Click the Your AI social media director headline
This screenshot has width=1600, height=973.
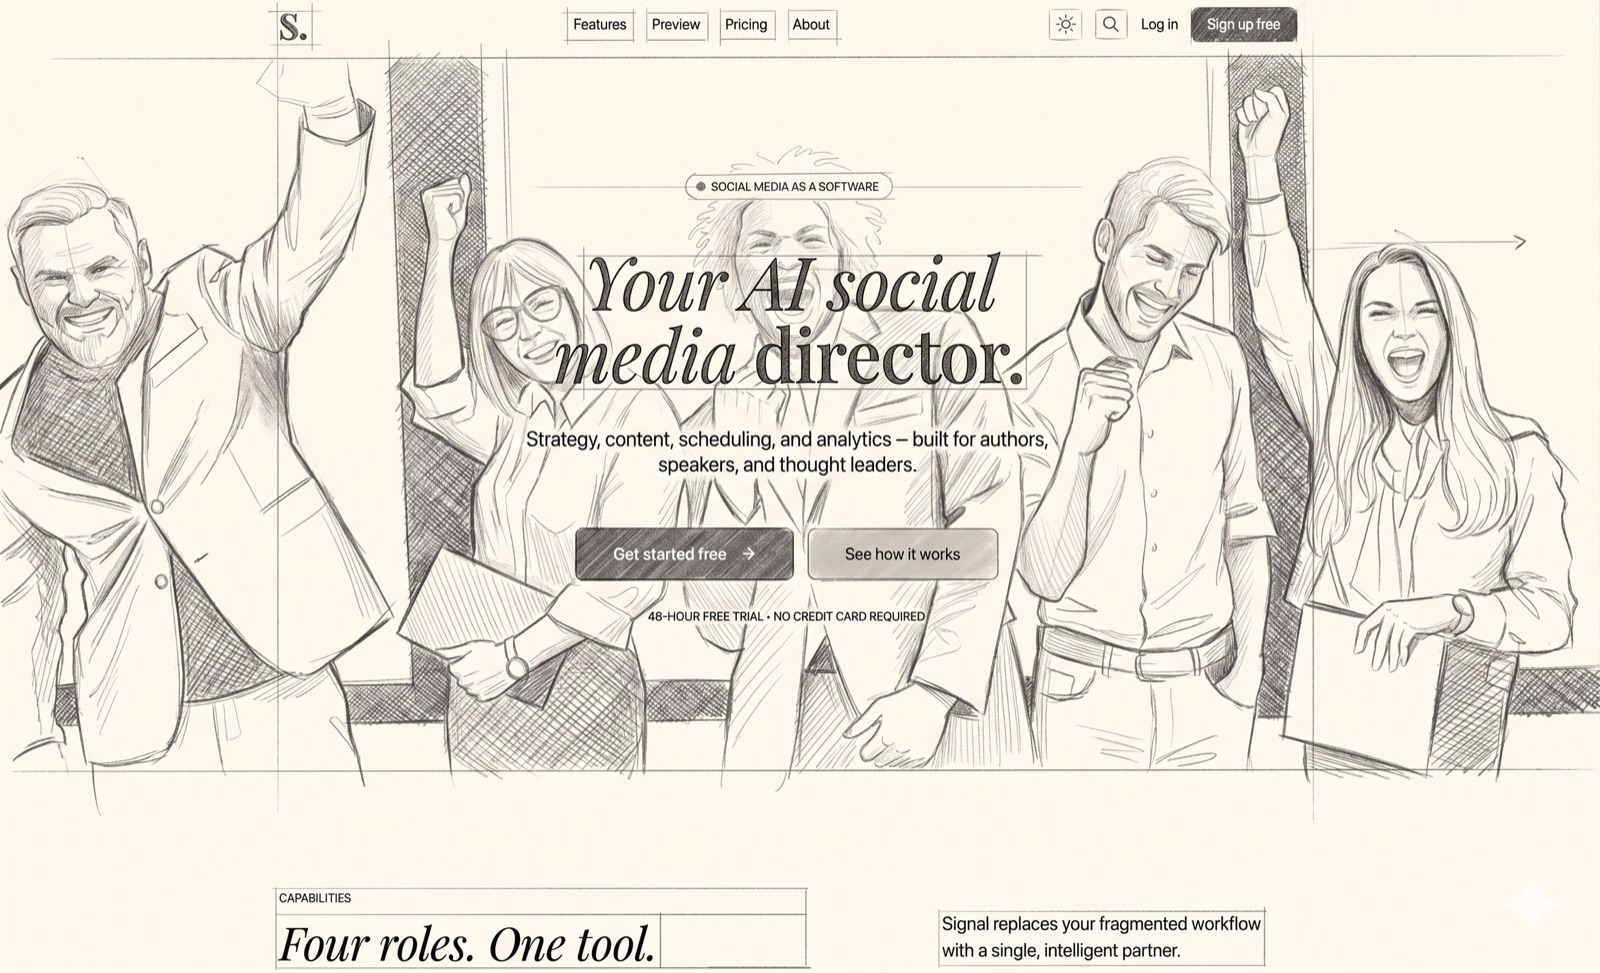click(790, 320)
